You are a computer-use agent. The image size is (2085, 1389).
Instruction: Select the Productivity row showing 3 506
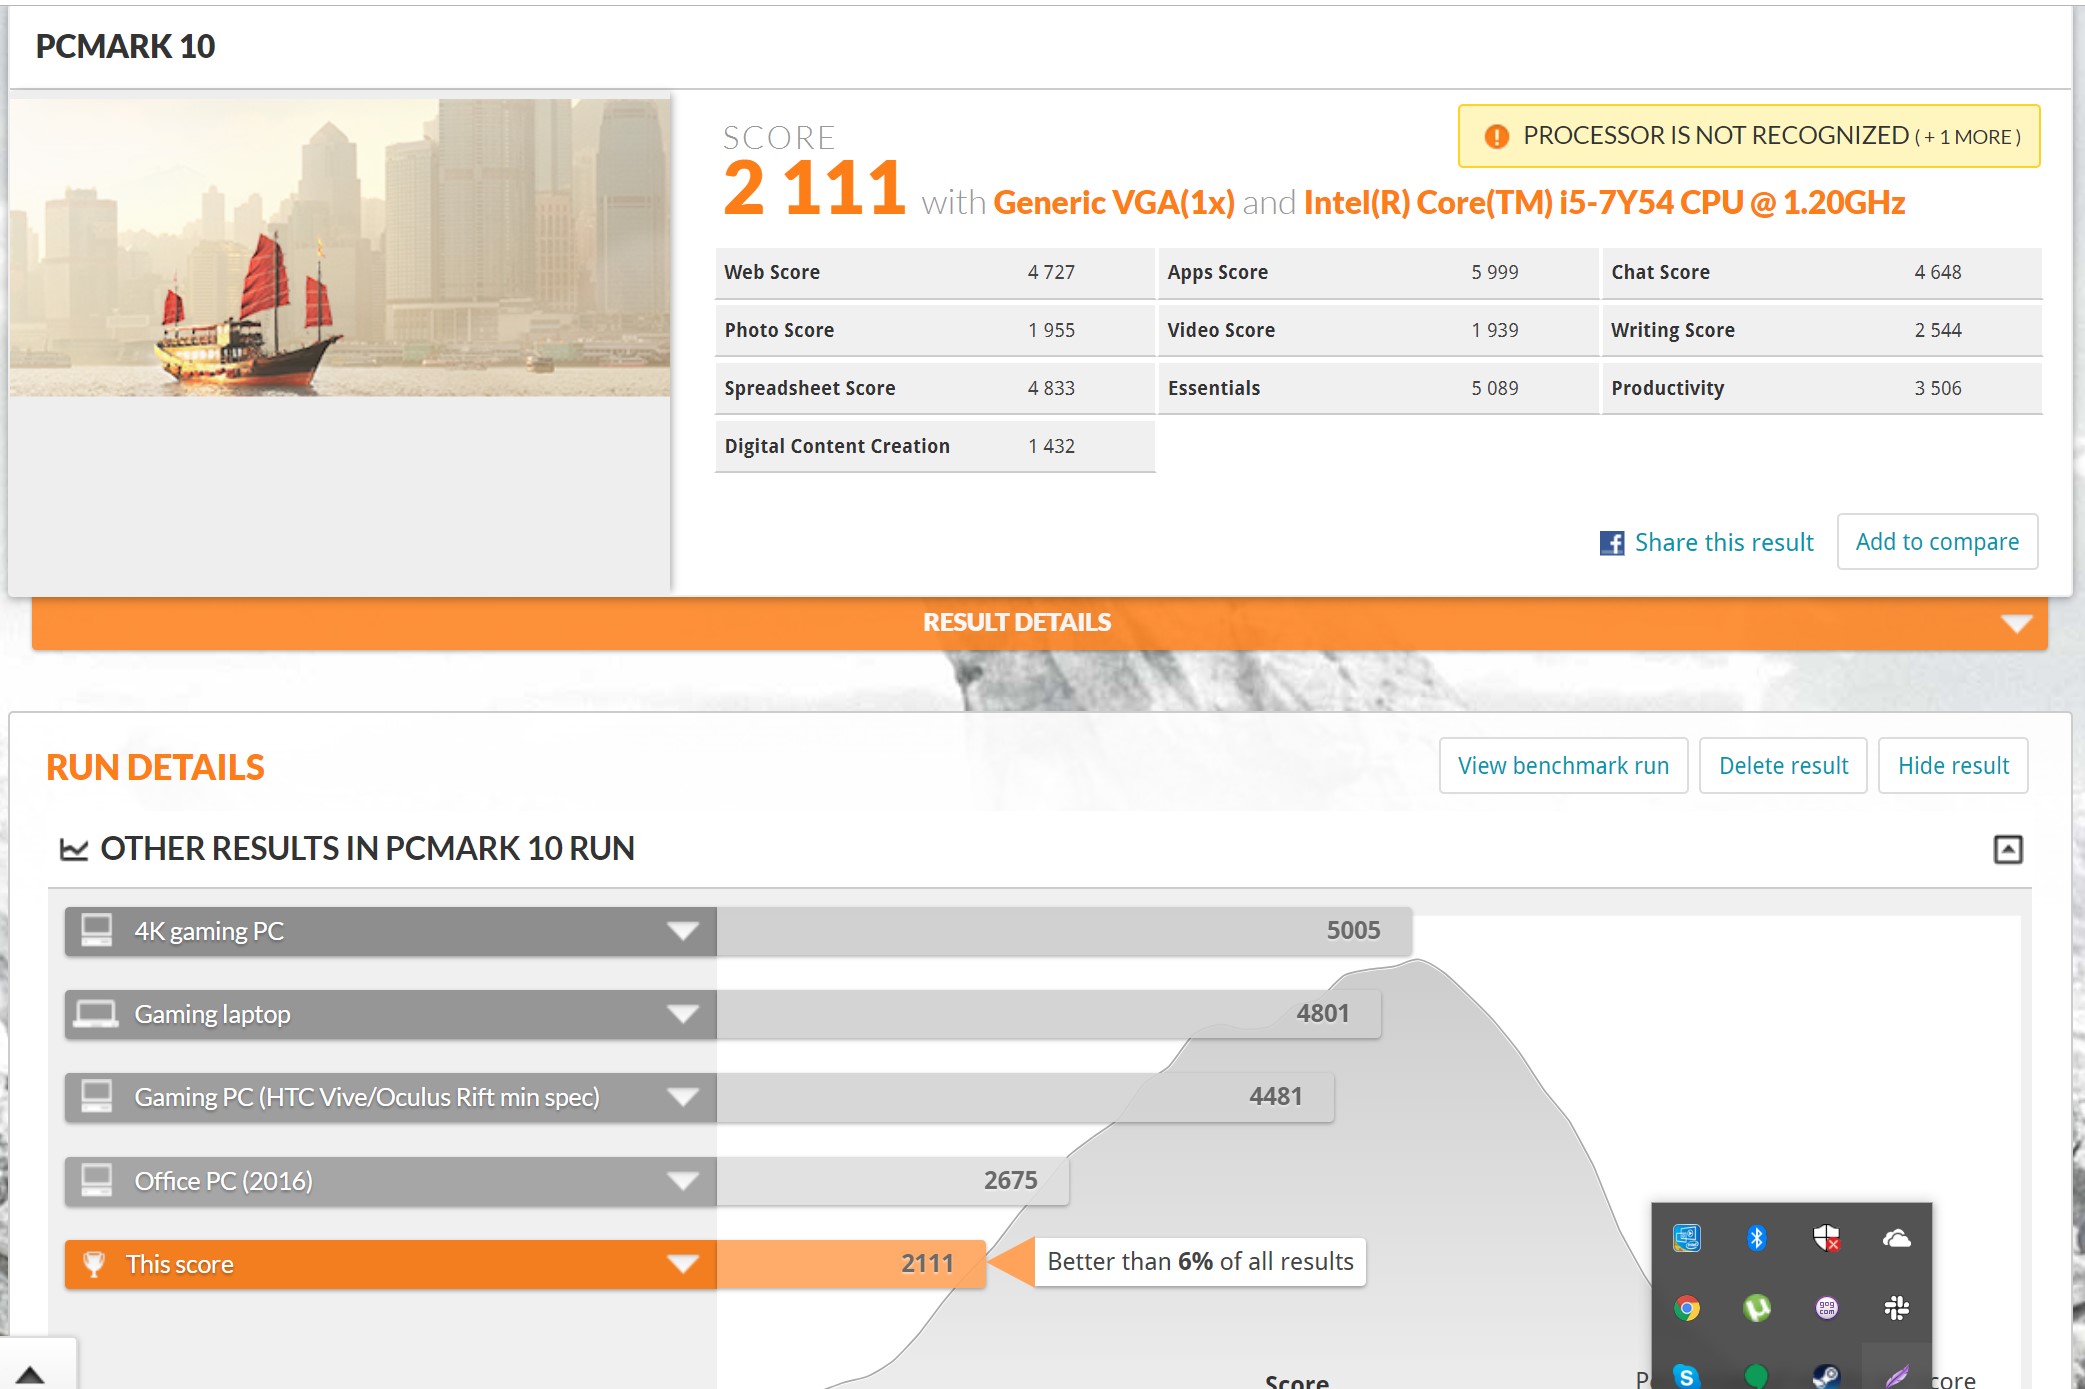(x=1822, y=388)
